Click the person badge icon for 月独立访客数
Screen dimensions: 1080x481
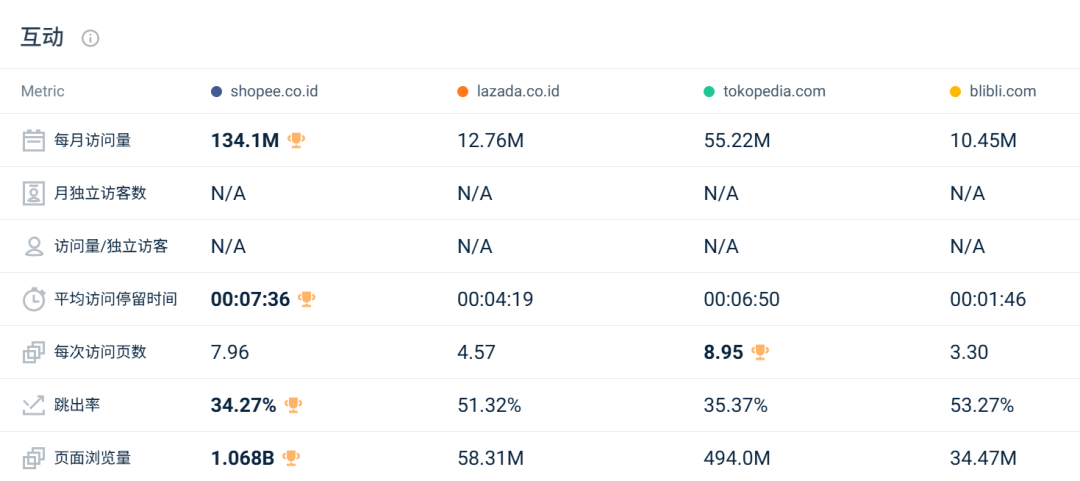click(34, 194)
